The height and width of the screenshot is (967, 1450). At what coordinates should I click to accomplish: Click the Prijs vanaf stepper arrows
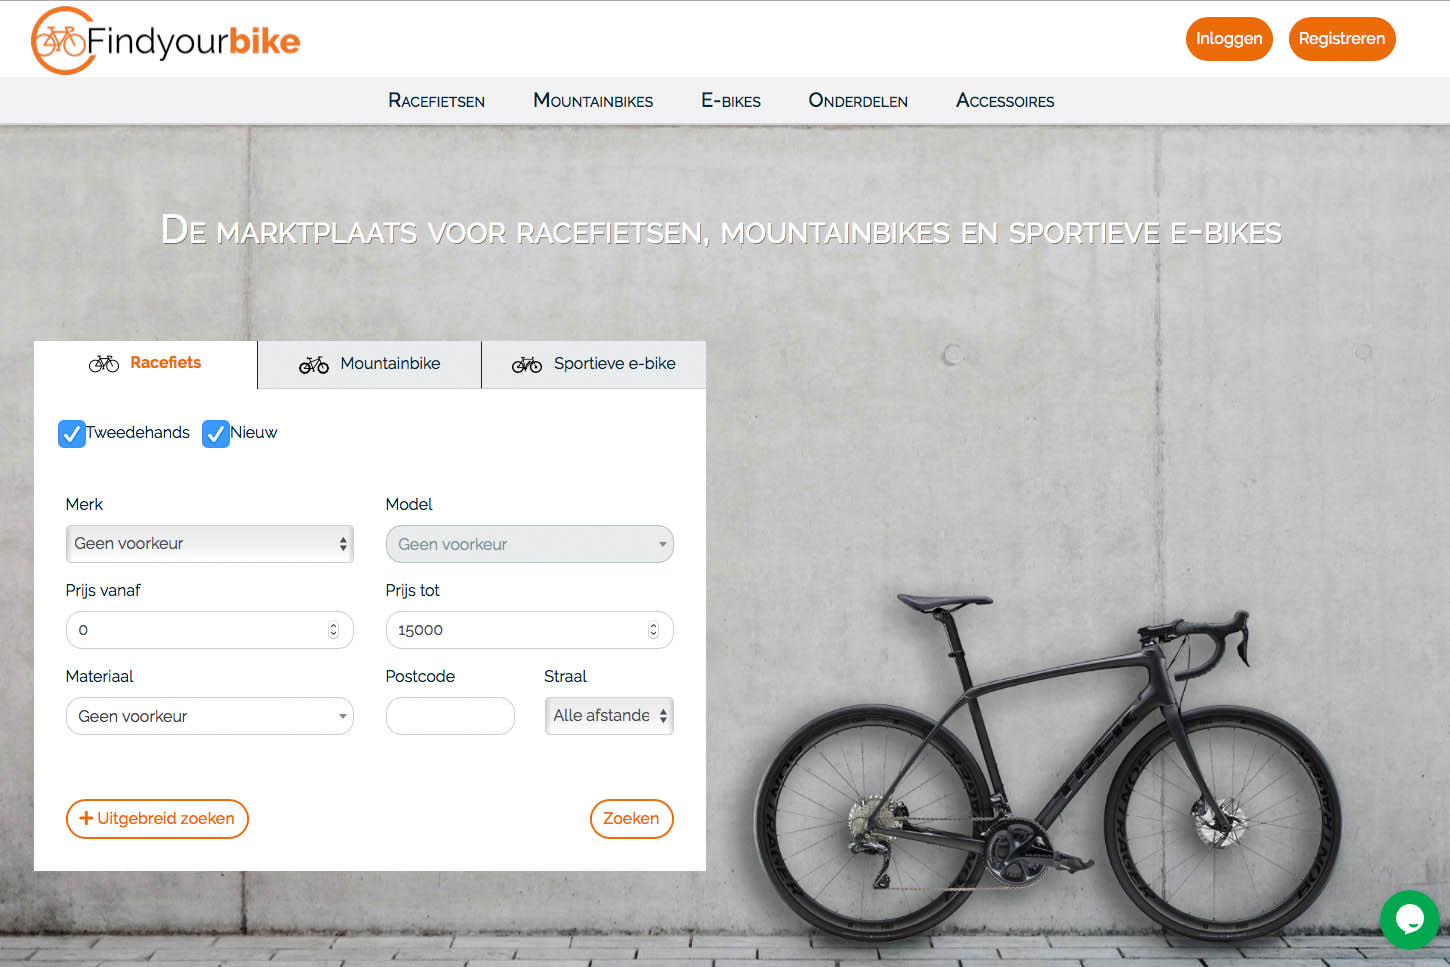click(x=334, y=630)
